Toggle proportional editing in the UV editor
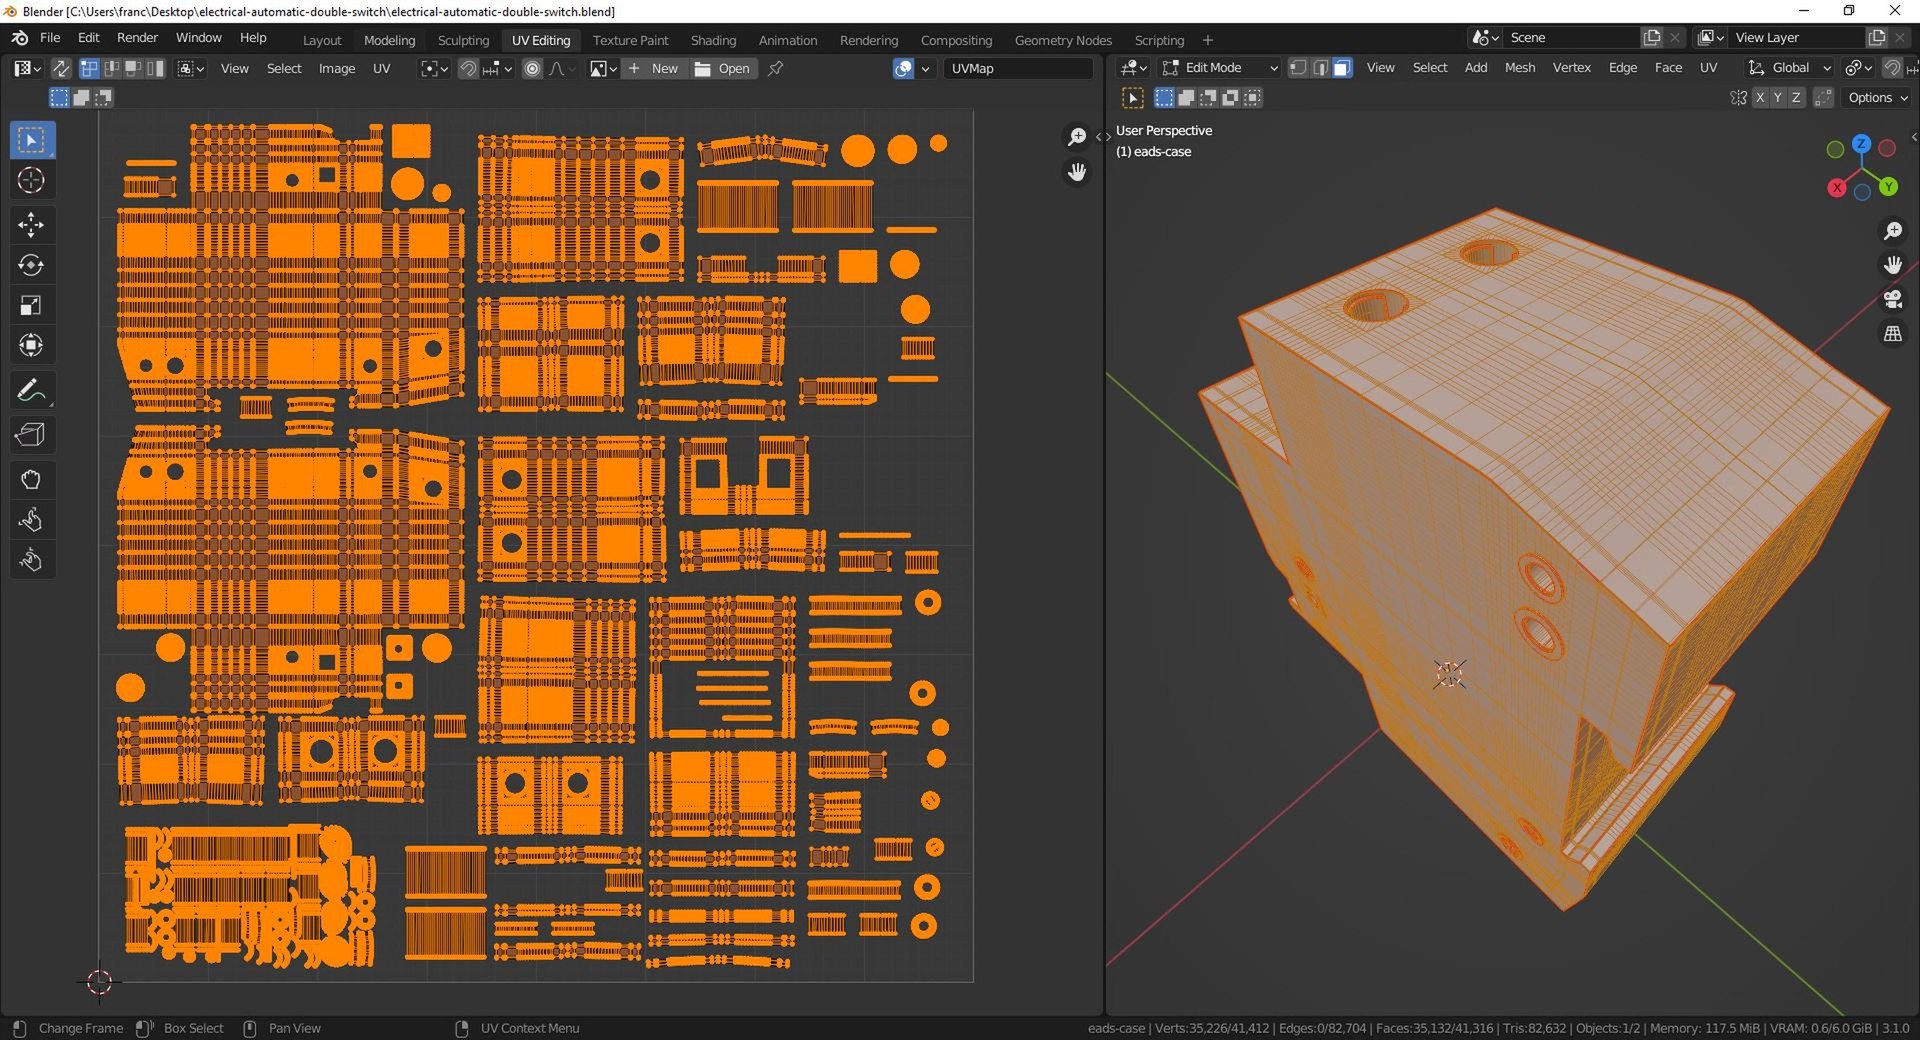1920x1040 pixels. (x=532, y=68)
